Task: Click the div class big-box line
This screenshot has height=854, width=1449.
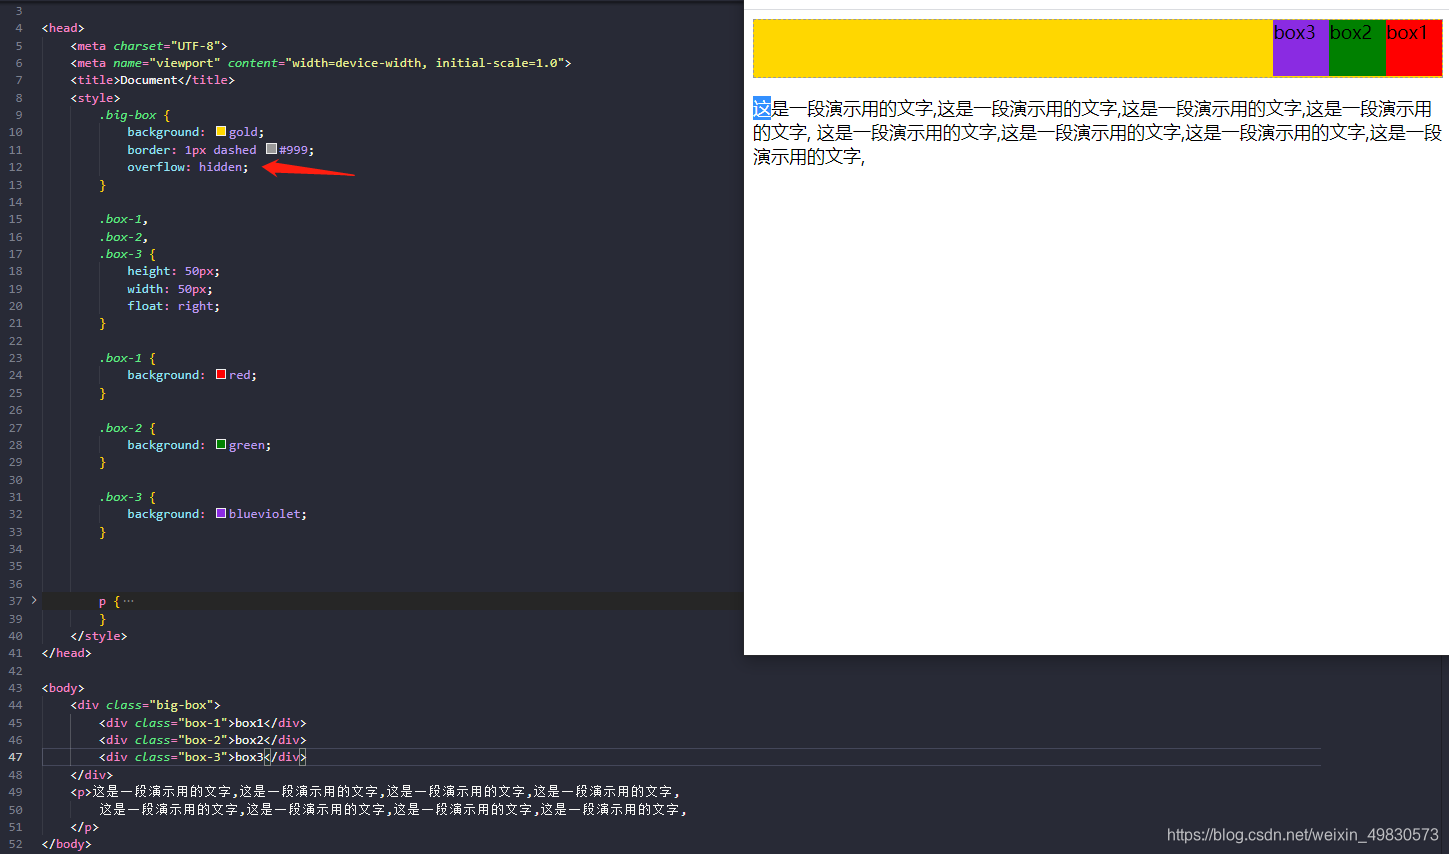Action: tap(146, 705)
